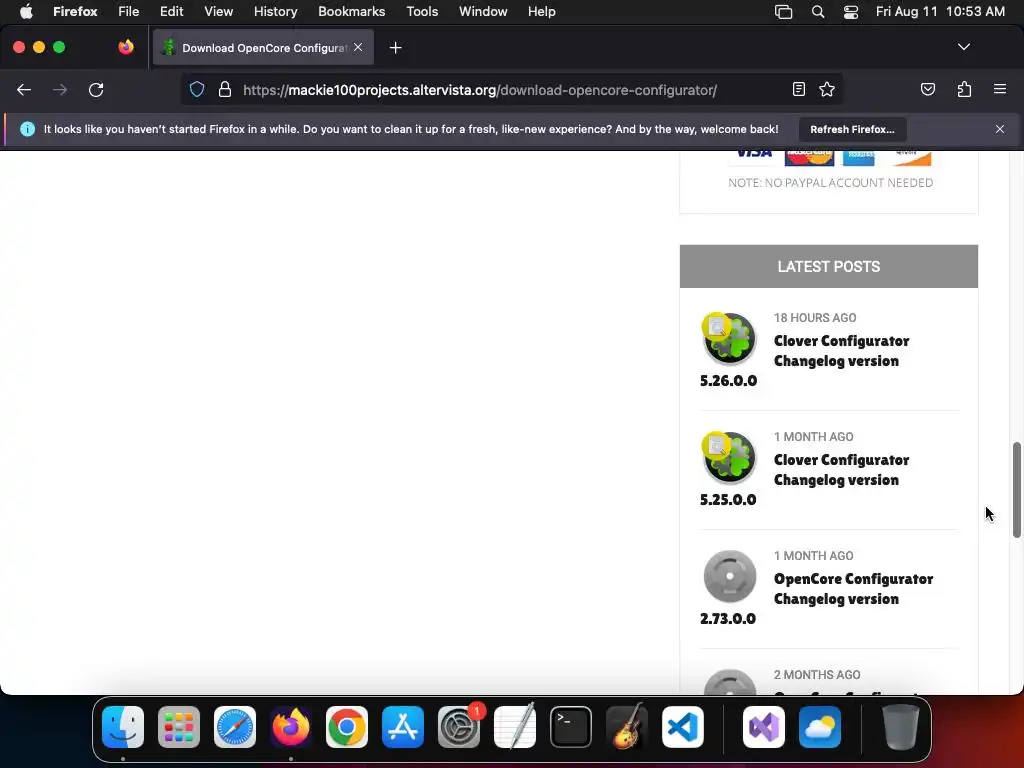Viewport: 1024px width, 768px height.
Task: Click the forward navigation arrow
Action: pyautogui.click(x=60, y=90)
